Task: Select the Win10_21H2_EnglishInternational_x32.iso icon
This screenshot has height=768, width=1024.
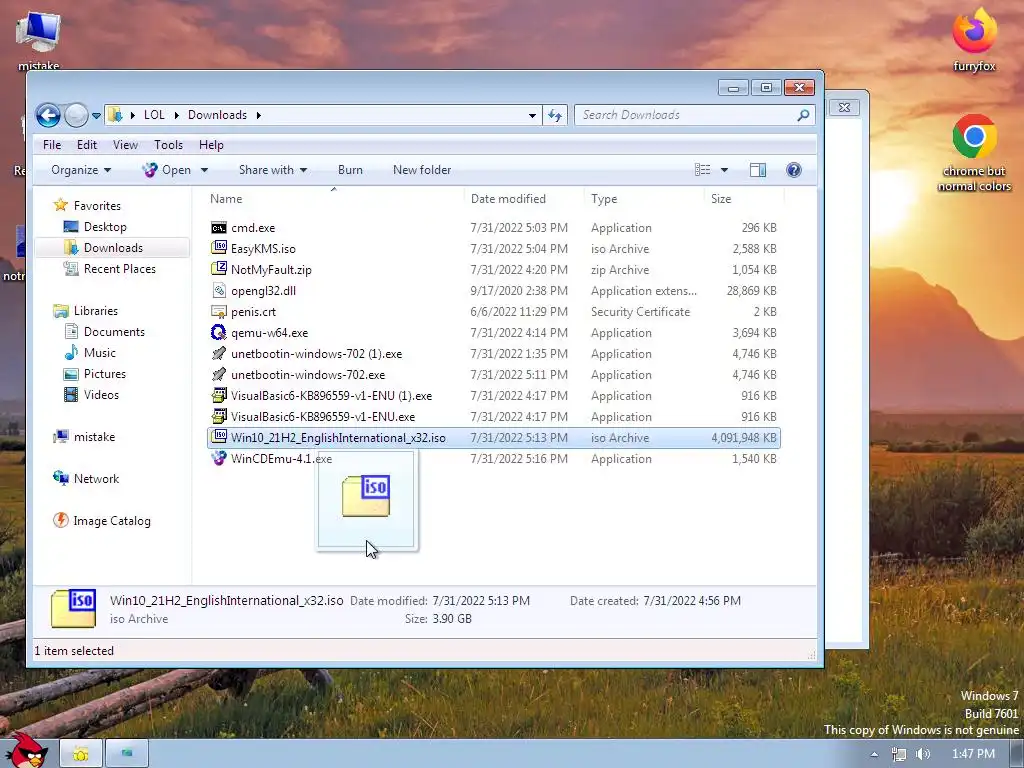Action: point(219,437)
